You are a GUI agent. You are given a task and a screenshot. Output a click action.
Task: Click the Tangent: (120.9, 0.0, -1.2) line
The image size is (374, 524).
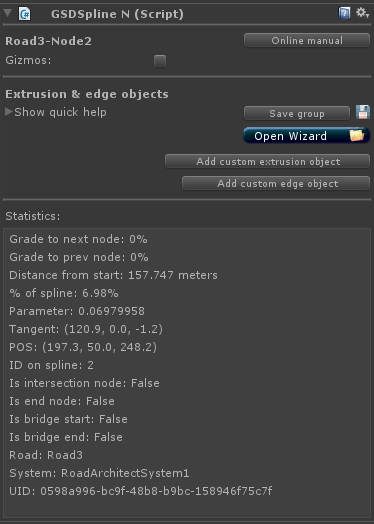click(x=86, y=330)
